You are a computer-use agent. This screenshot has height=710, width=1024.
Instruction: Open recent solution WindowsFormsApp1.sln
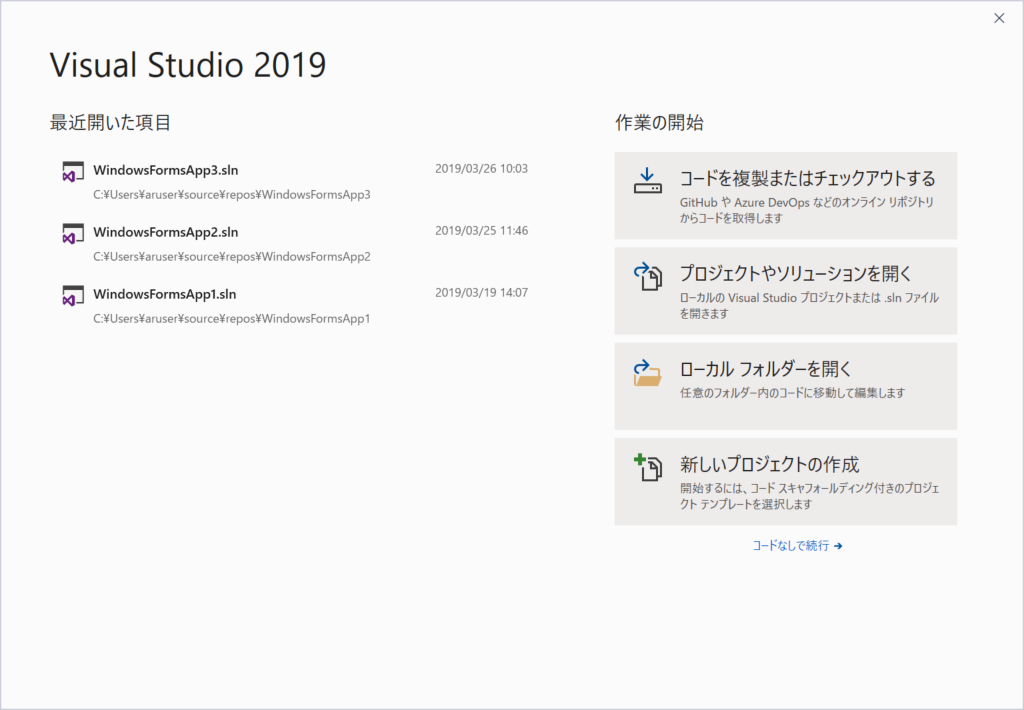(165, 294)
